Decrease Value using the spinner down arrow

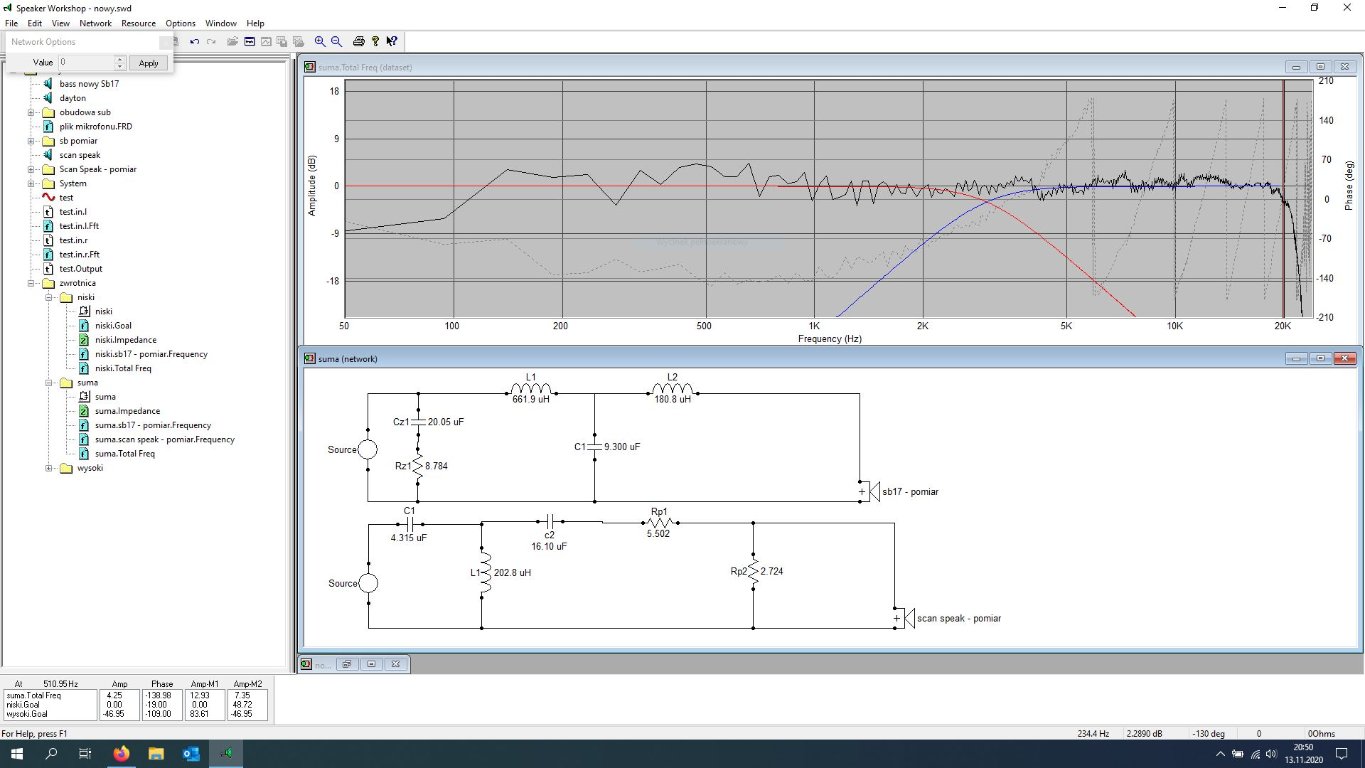[121, 66]
